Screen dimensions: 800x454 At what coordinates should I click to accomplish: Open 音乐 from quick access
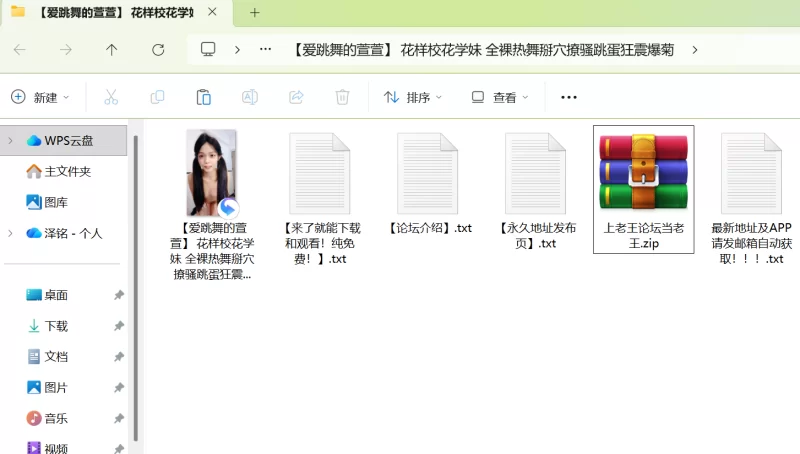(47, 418)
